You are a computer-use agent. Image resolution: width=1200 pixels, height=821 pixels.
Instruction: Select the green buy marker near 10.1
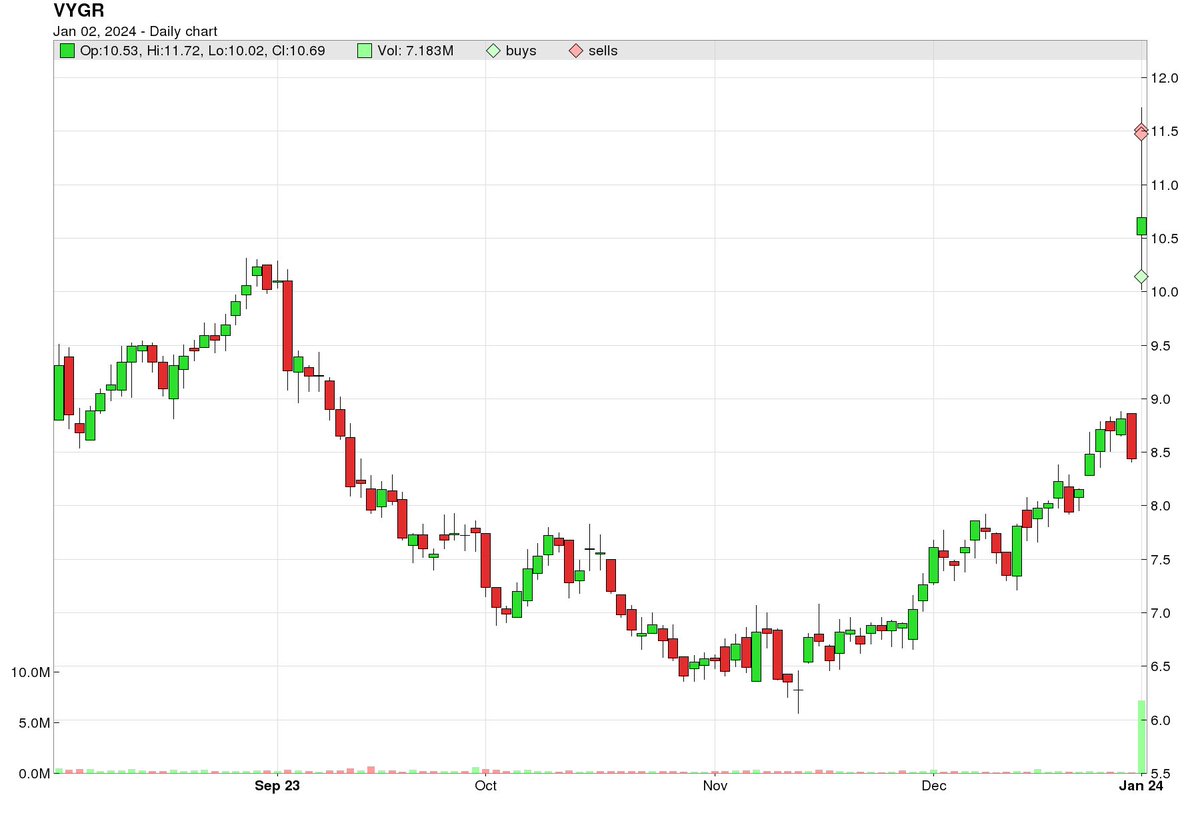1141,276
